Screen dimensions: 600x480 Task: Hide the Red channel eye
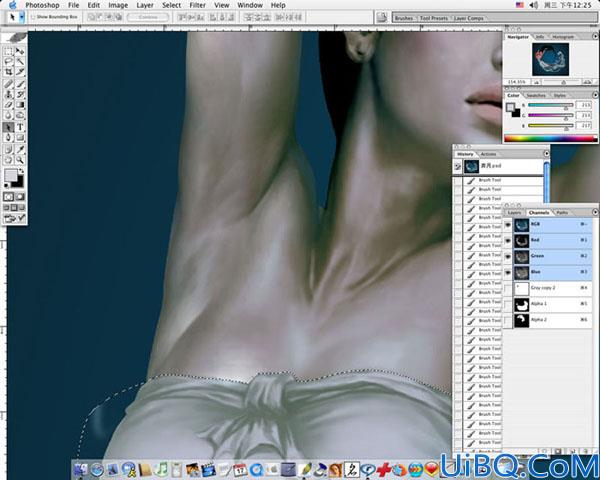pyautogui.click(x=508, y=241)
